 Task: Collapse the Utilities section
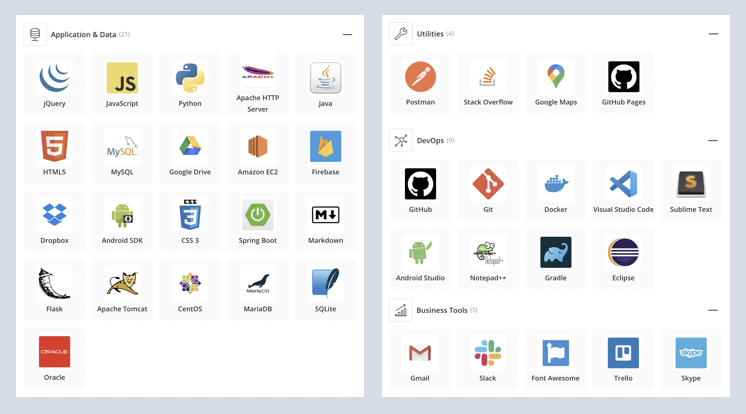(713, 34)
